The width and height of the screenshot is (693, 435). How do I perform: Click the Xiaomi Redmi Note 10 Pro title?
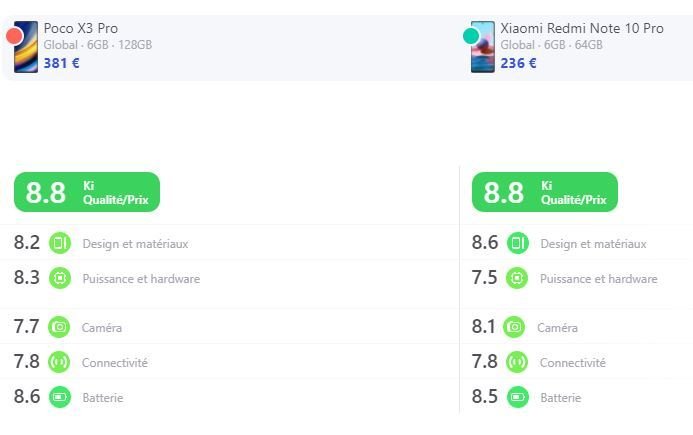[581, 28]
